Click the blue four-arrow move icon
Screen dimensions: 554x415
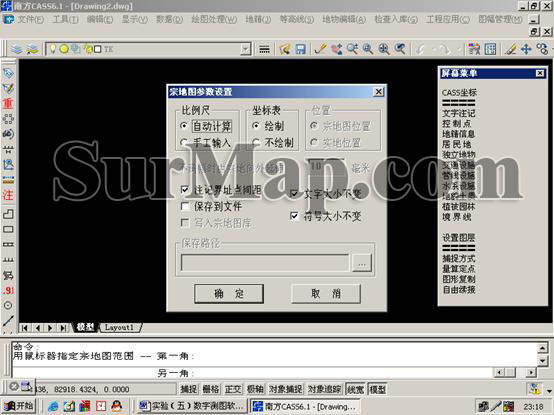tap(526, 49)
